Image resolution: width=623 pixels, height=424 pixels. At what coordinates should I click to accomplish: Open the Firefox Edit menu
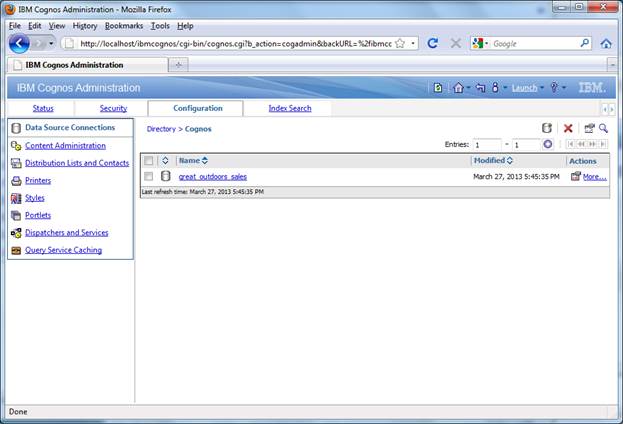coord(35,26)
